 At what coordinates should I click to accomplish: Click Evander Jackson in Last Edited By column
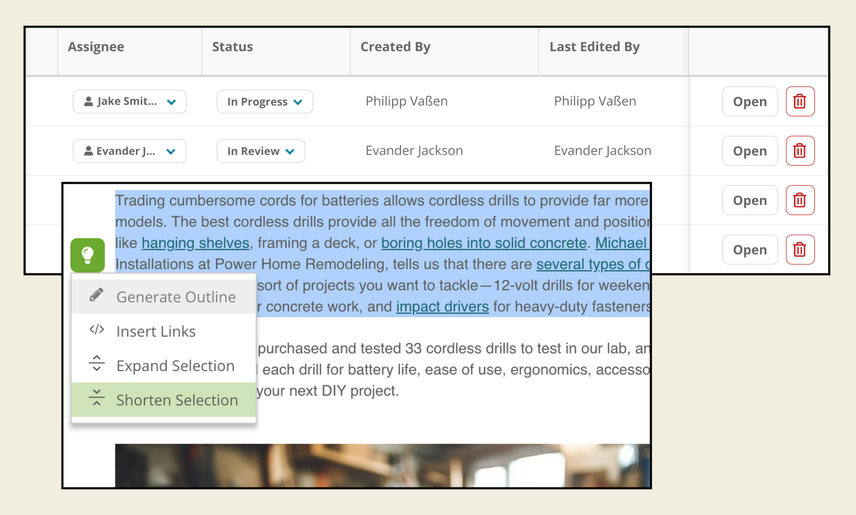tap(603, 151)
